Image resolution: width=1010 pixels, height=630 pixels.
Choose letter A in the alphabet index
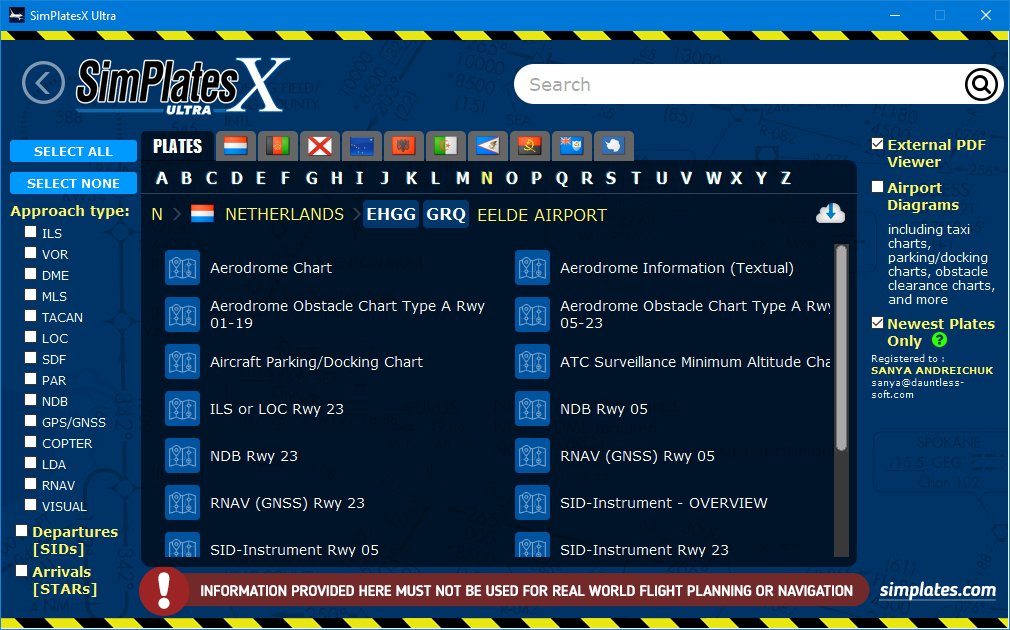pyautogui.click(x=162, y=178)
